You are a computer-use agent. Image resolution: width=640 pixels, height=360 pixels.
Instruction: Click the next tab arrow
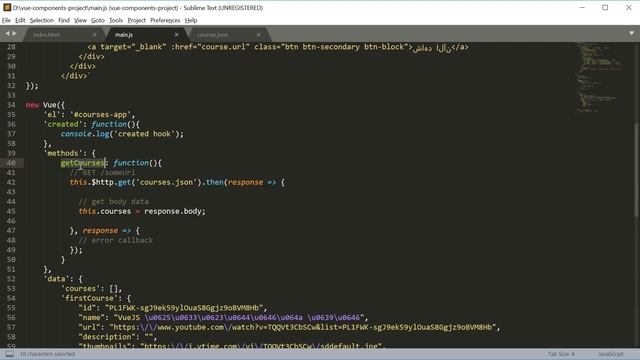pos(14,33)
